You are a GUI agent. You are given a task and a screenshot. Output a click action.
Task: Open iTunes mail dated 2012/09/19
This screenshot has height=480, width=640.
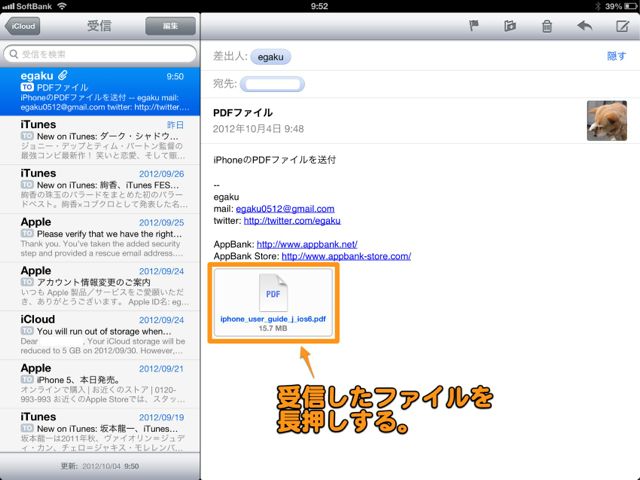(x=100, y=430)
